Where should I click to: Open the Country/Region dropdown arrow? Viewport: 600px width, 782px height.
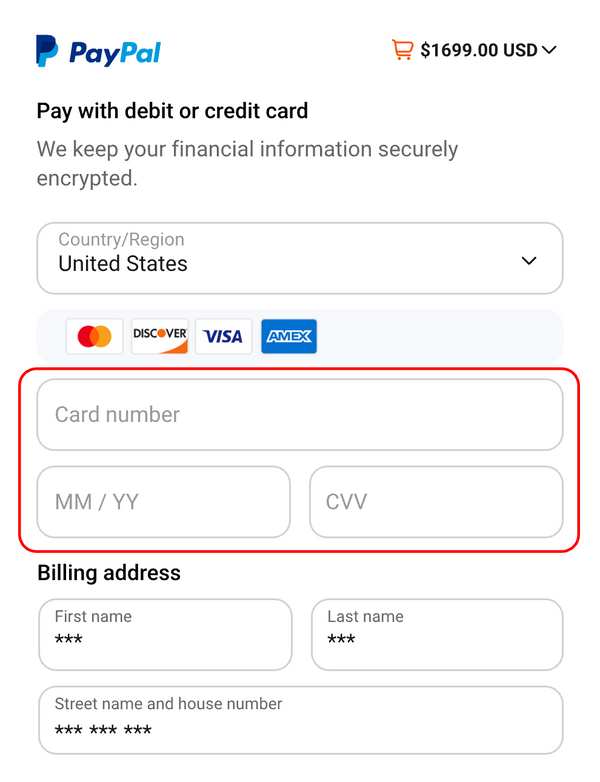529,261
